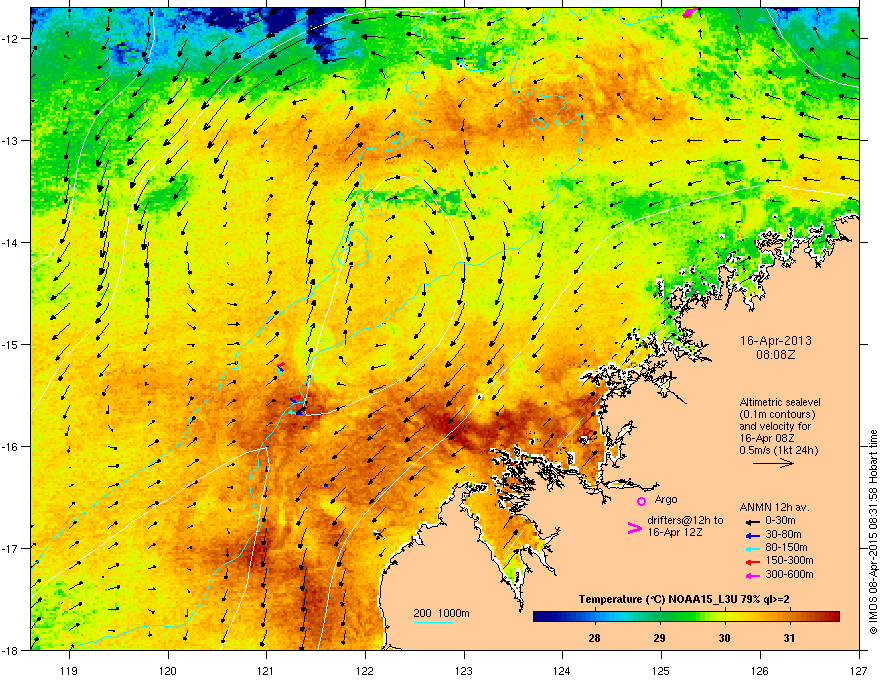Click the IMOS Hobart time copyright text

[873, 532]
